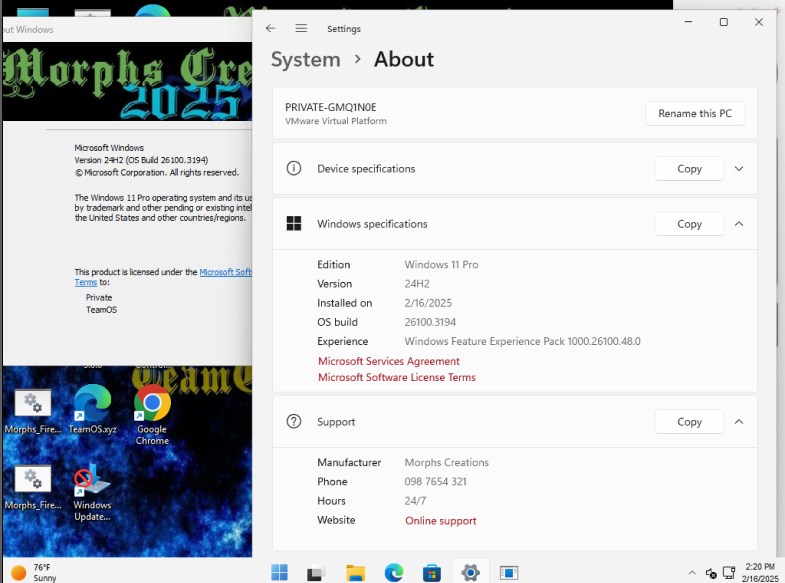Go back using the Settings back arrow
The image size is (785, 583).
[270, 29]
